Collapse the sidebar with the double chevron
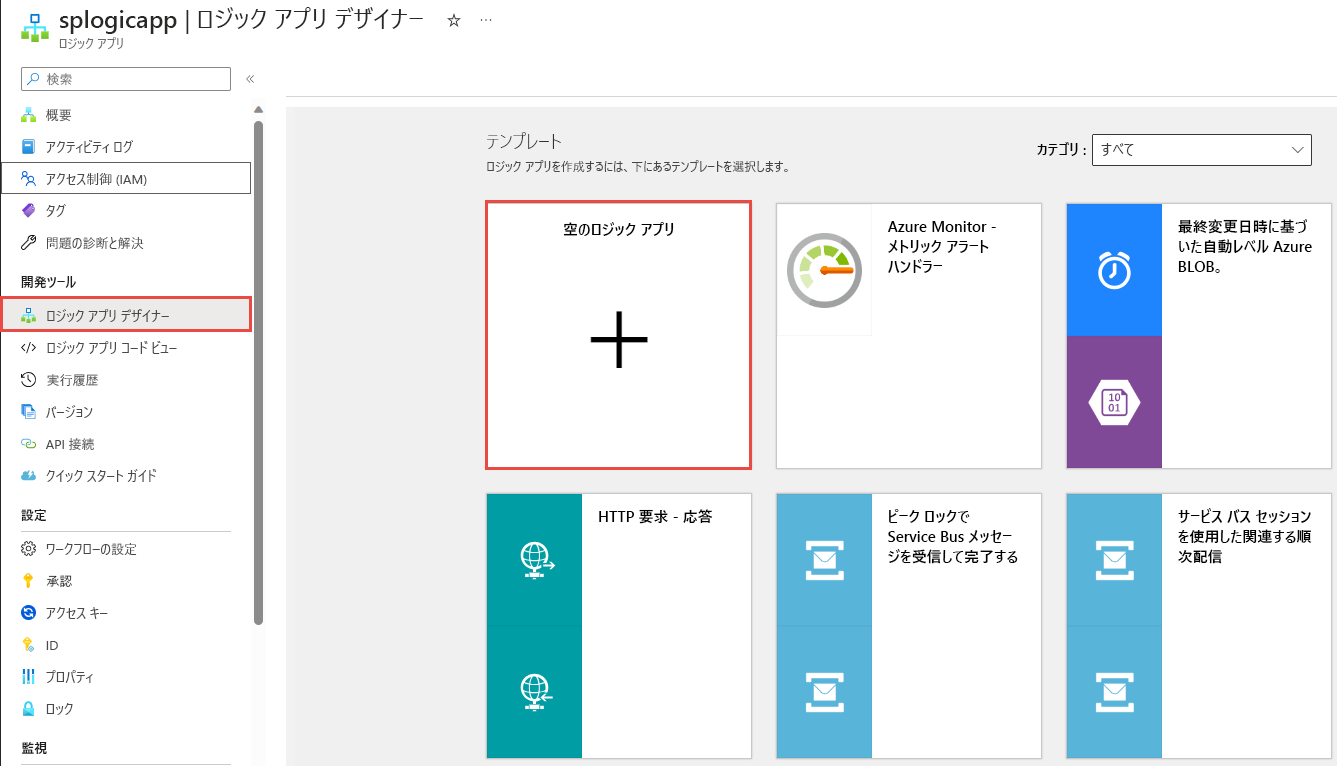1337x766 pixels. (250, 79)
